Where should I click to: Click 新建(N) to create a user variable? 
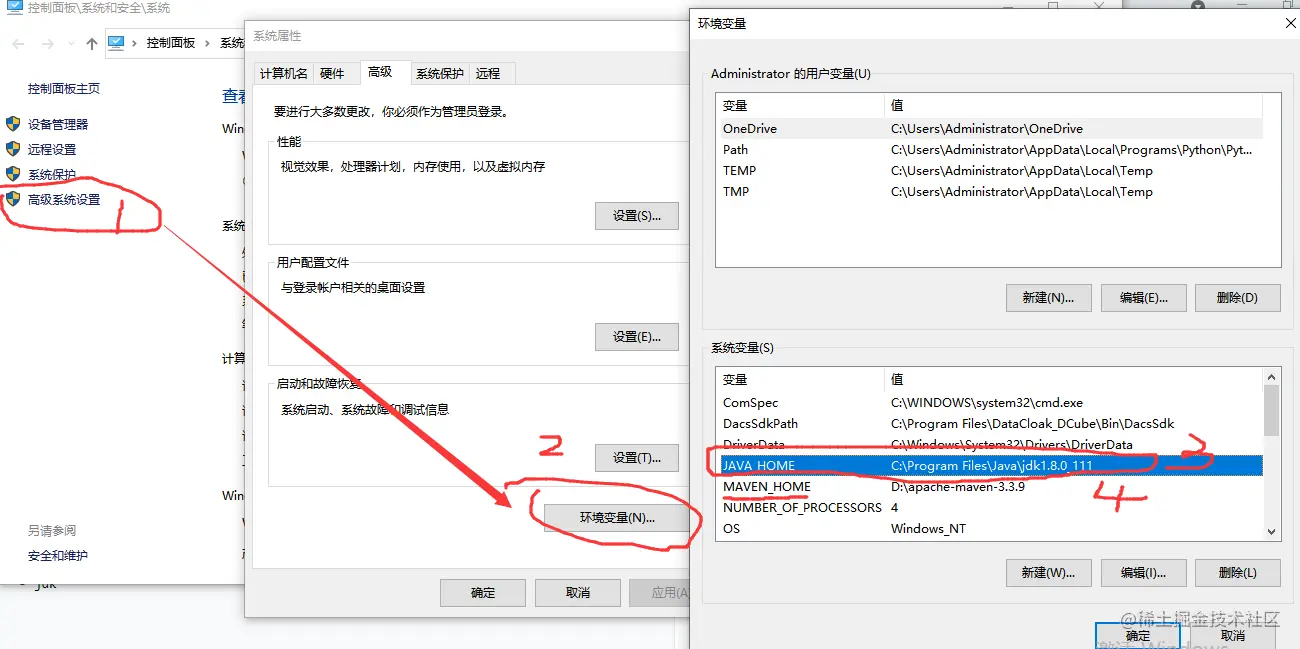1048,297
